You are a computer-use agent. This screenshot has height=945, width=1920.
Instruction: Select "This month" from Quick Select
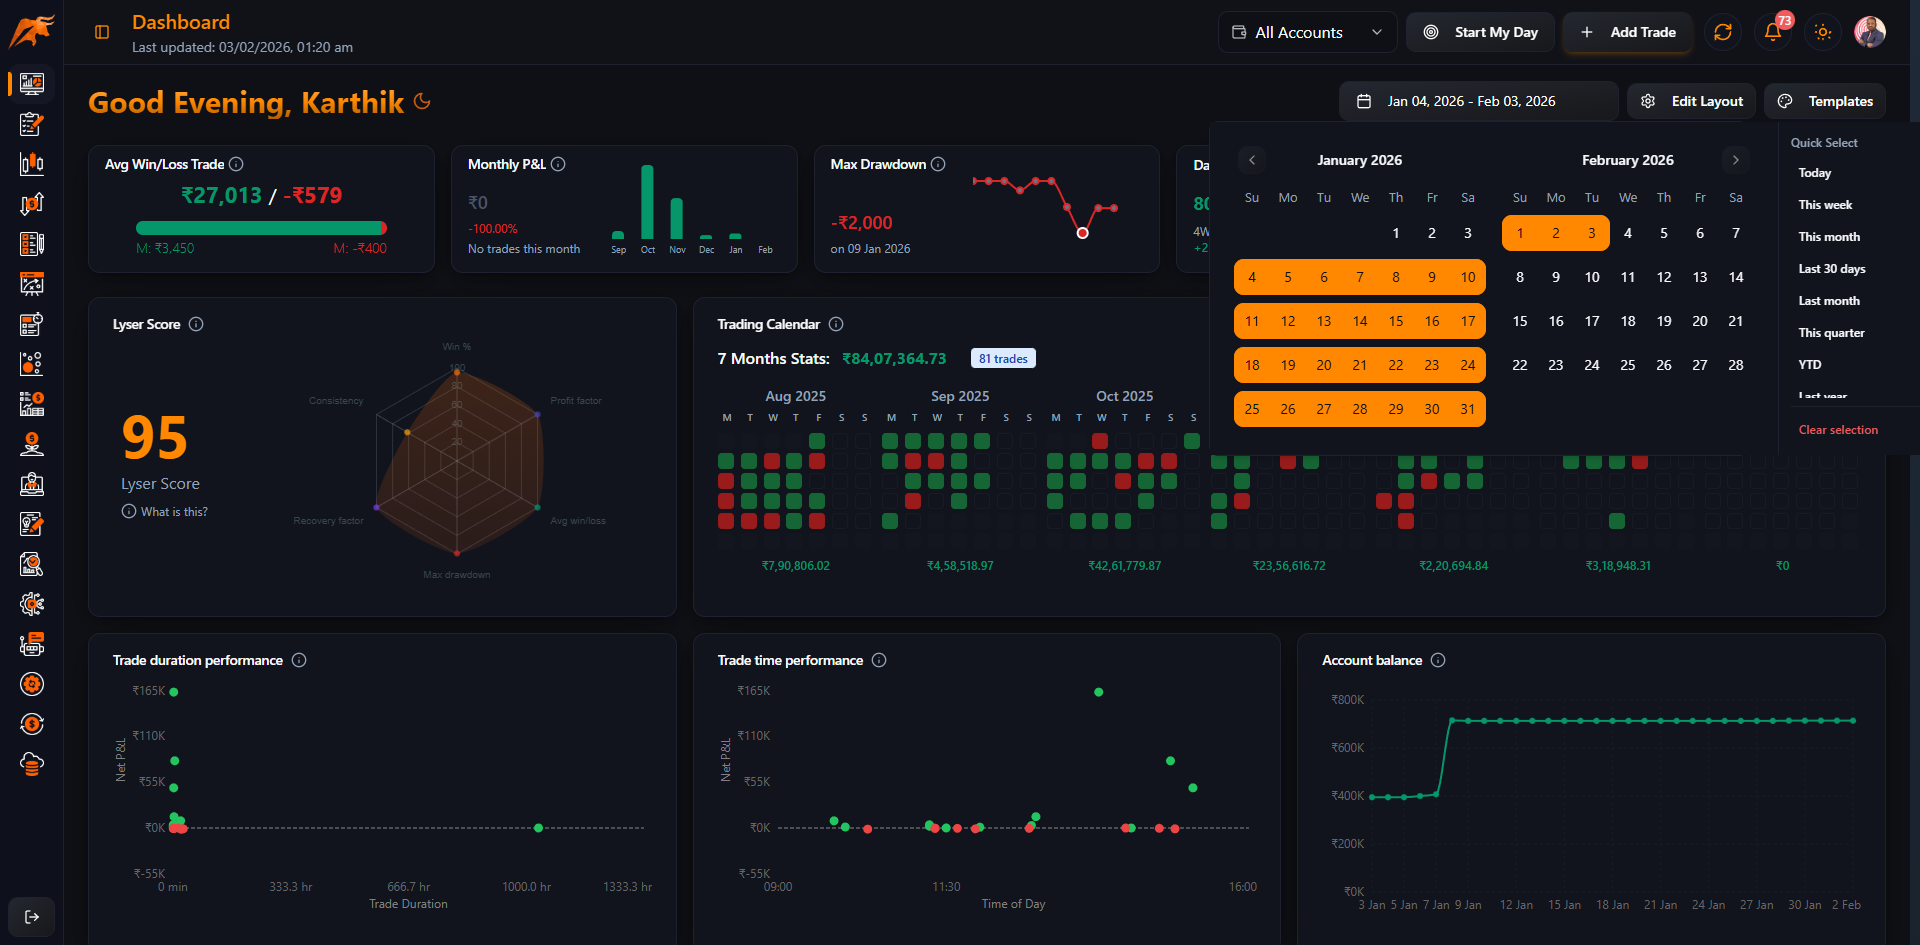pos(1829,237)
